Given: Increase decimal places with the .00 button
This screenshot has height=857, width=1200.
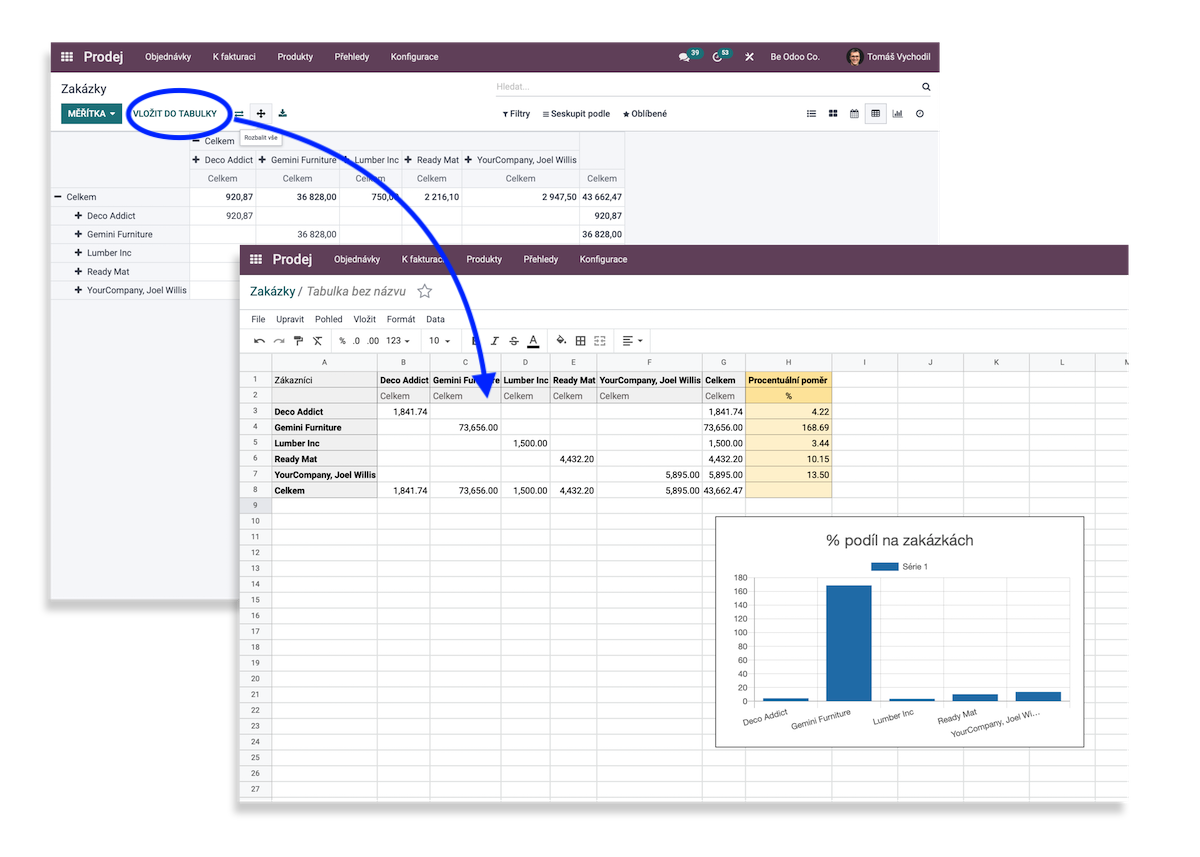Looking at the screenshot, I should (373, 341).
